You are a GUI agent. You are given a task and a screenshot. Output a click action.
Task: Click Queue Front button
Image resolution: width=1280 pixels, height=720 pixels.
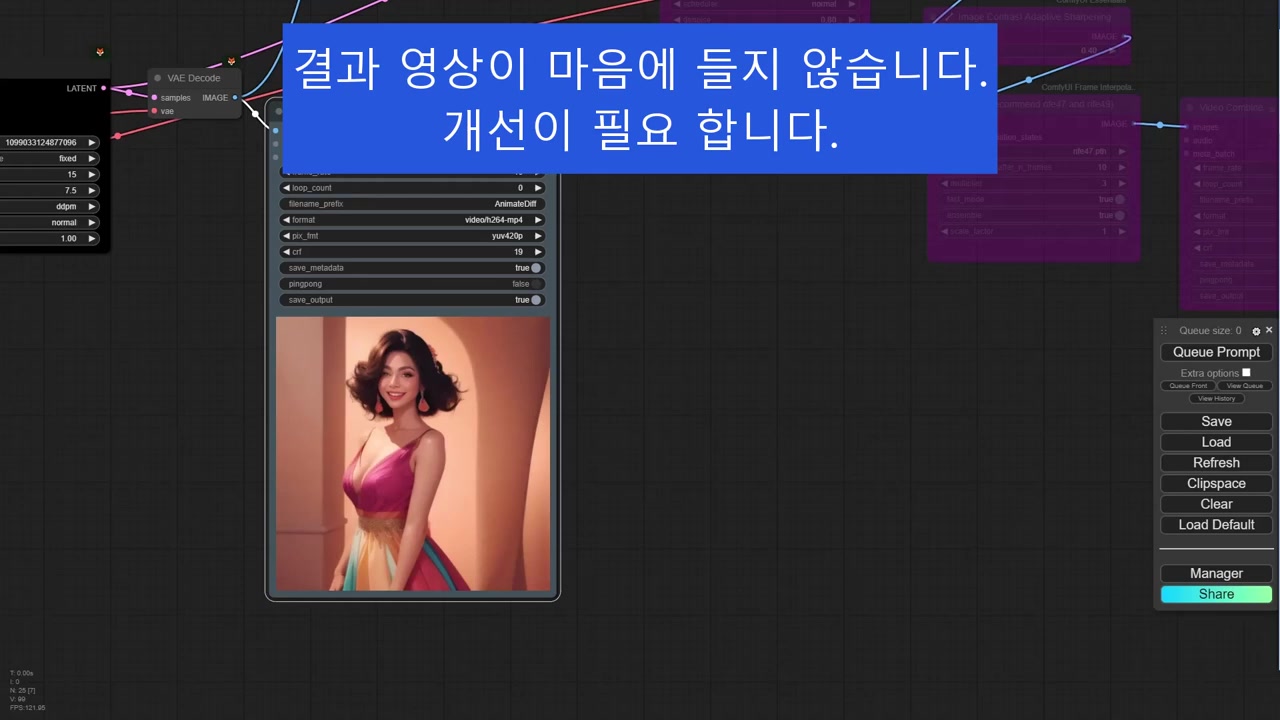tap(1188, 386)
